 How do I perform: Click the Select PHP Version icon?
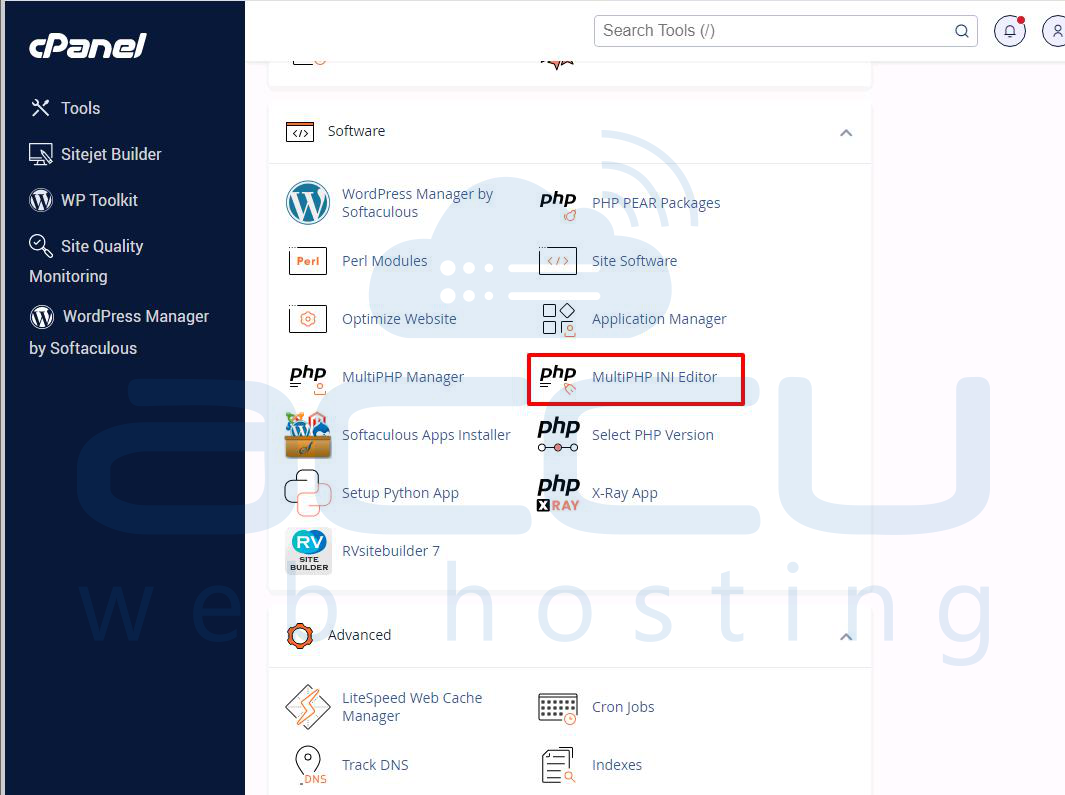click(x=558, y=435)
